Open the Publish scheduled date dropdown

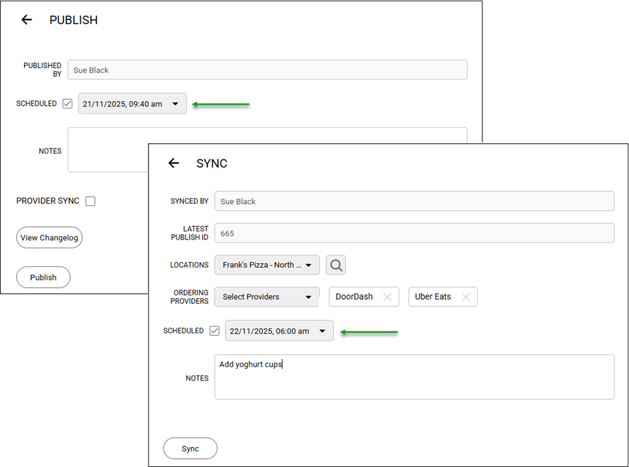tap(176, 103)
